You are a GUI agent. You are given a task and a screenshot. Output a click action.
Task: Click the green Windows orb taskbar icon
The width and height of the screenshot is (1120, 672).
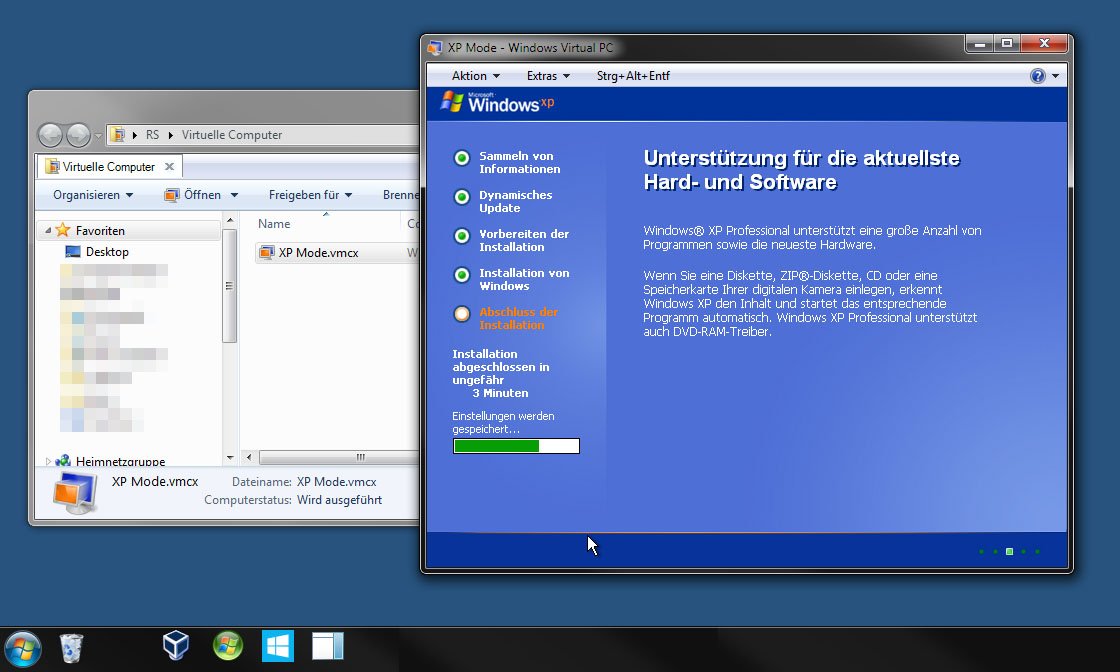[x=228, y=646]
